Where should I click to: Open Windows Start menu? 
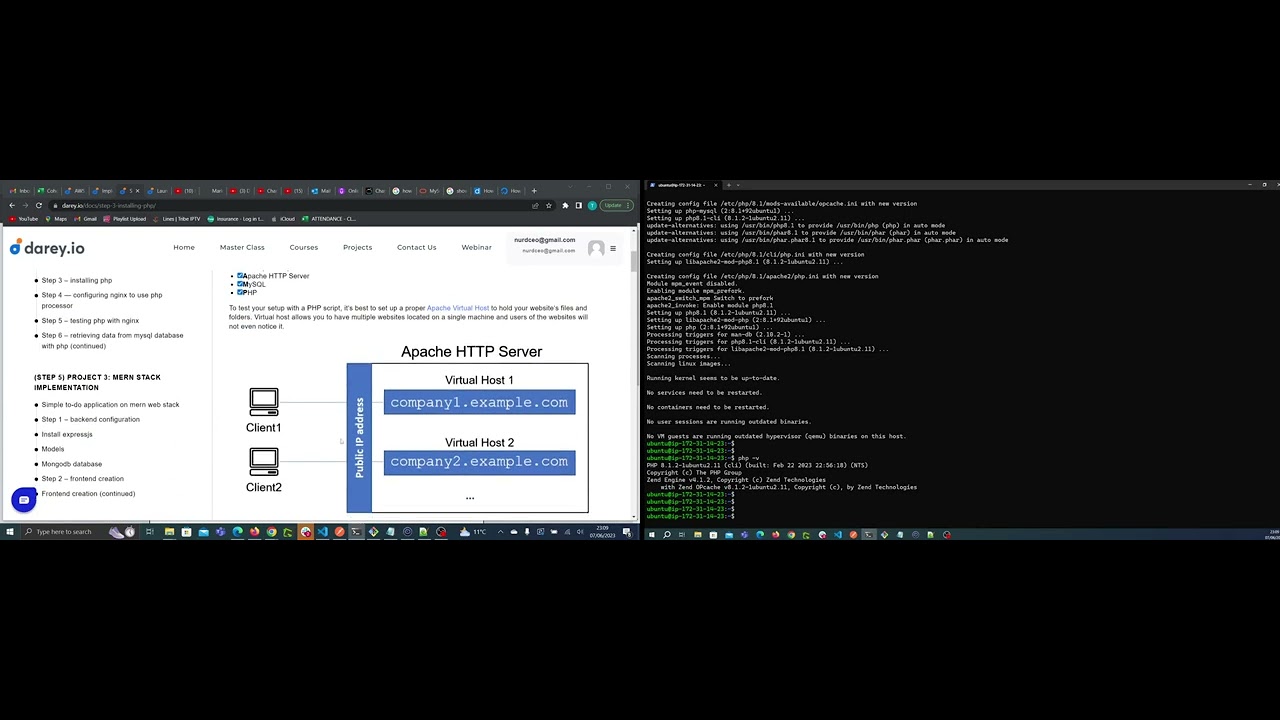pyautogui.click(x=8, y=531)
